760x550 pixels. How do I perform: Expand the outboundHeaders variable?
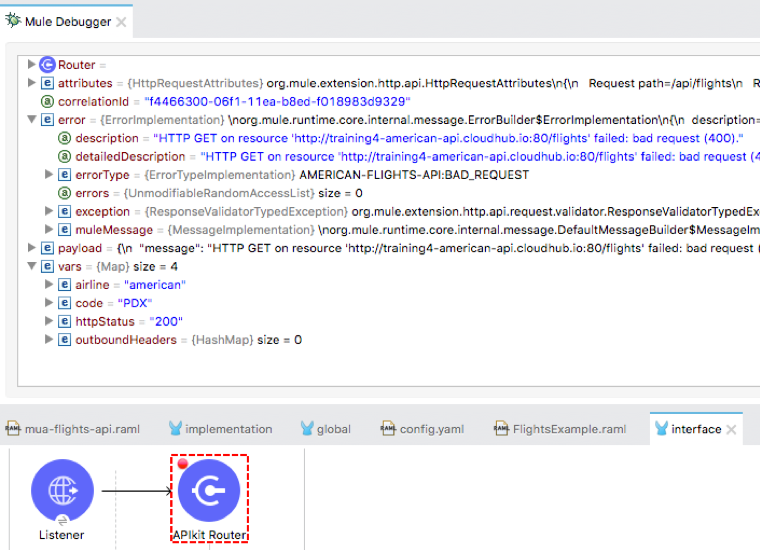click(x=48, y=339)
